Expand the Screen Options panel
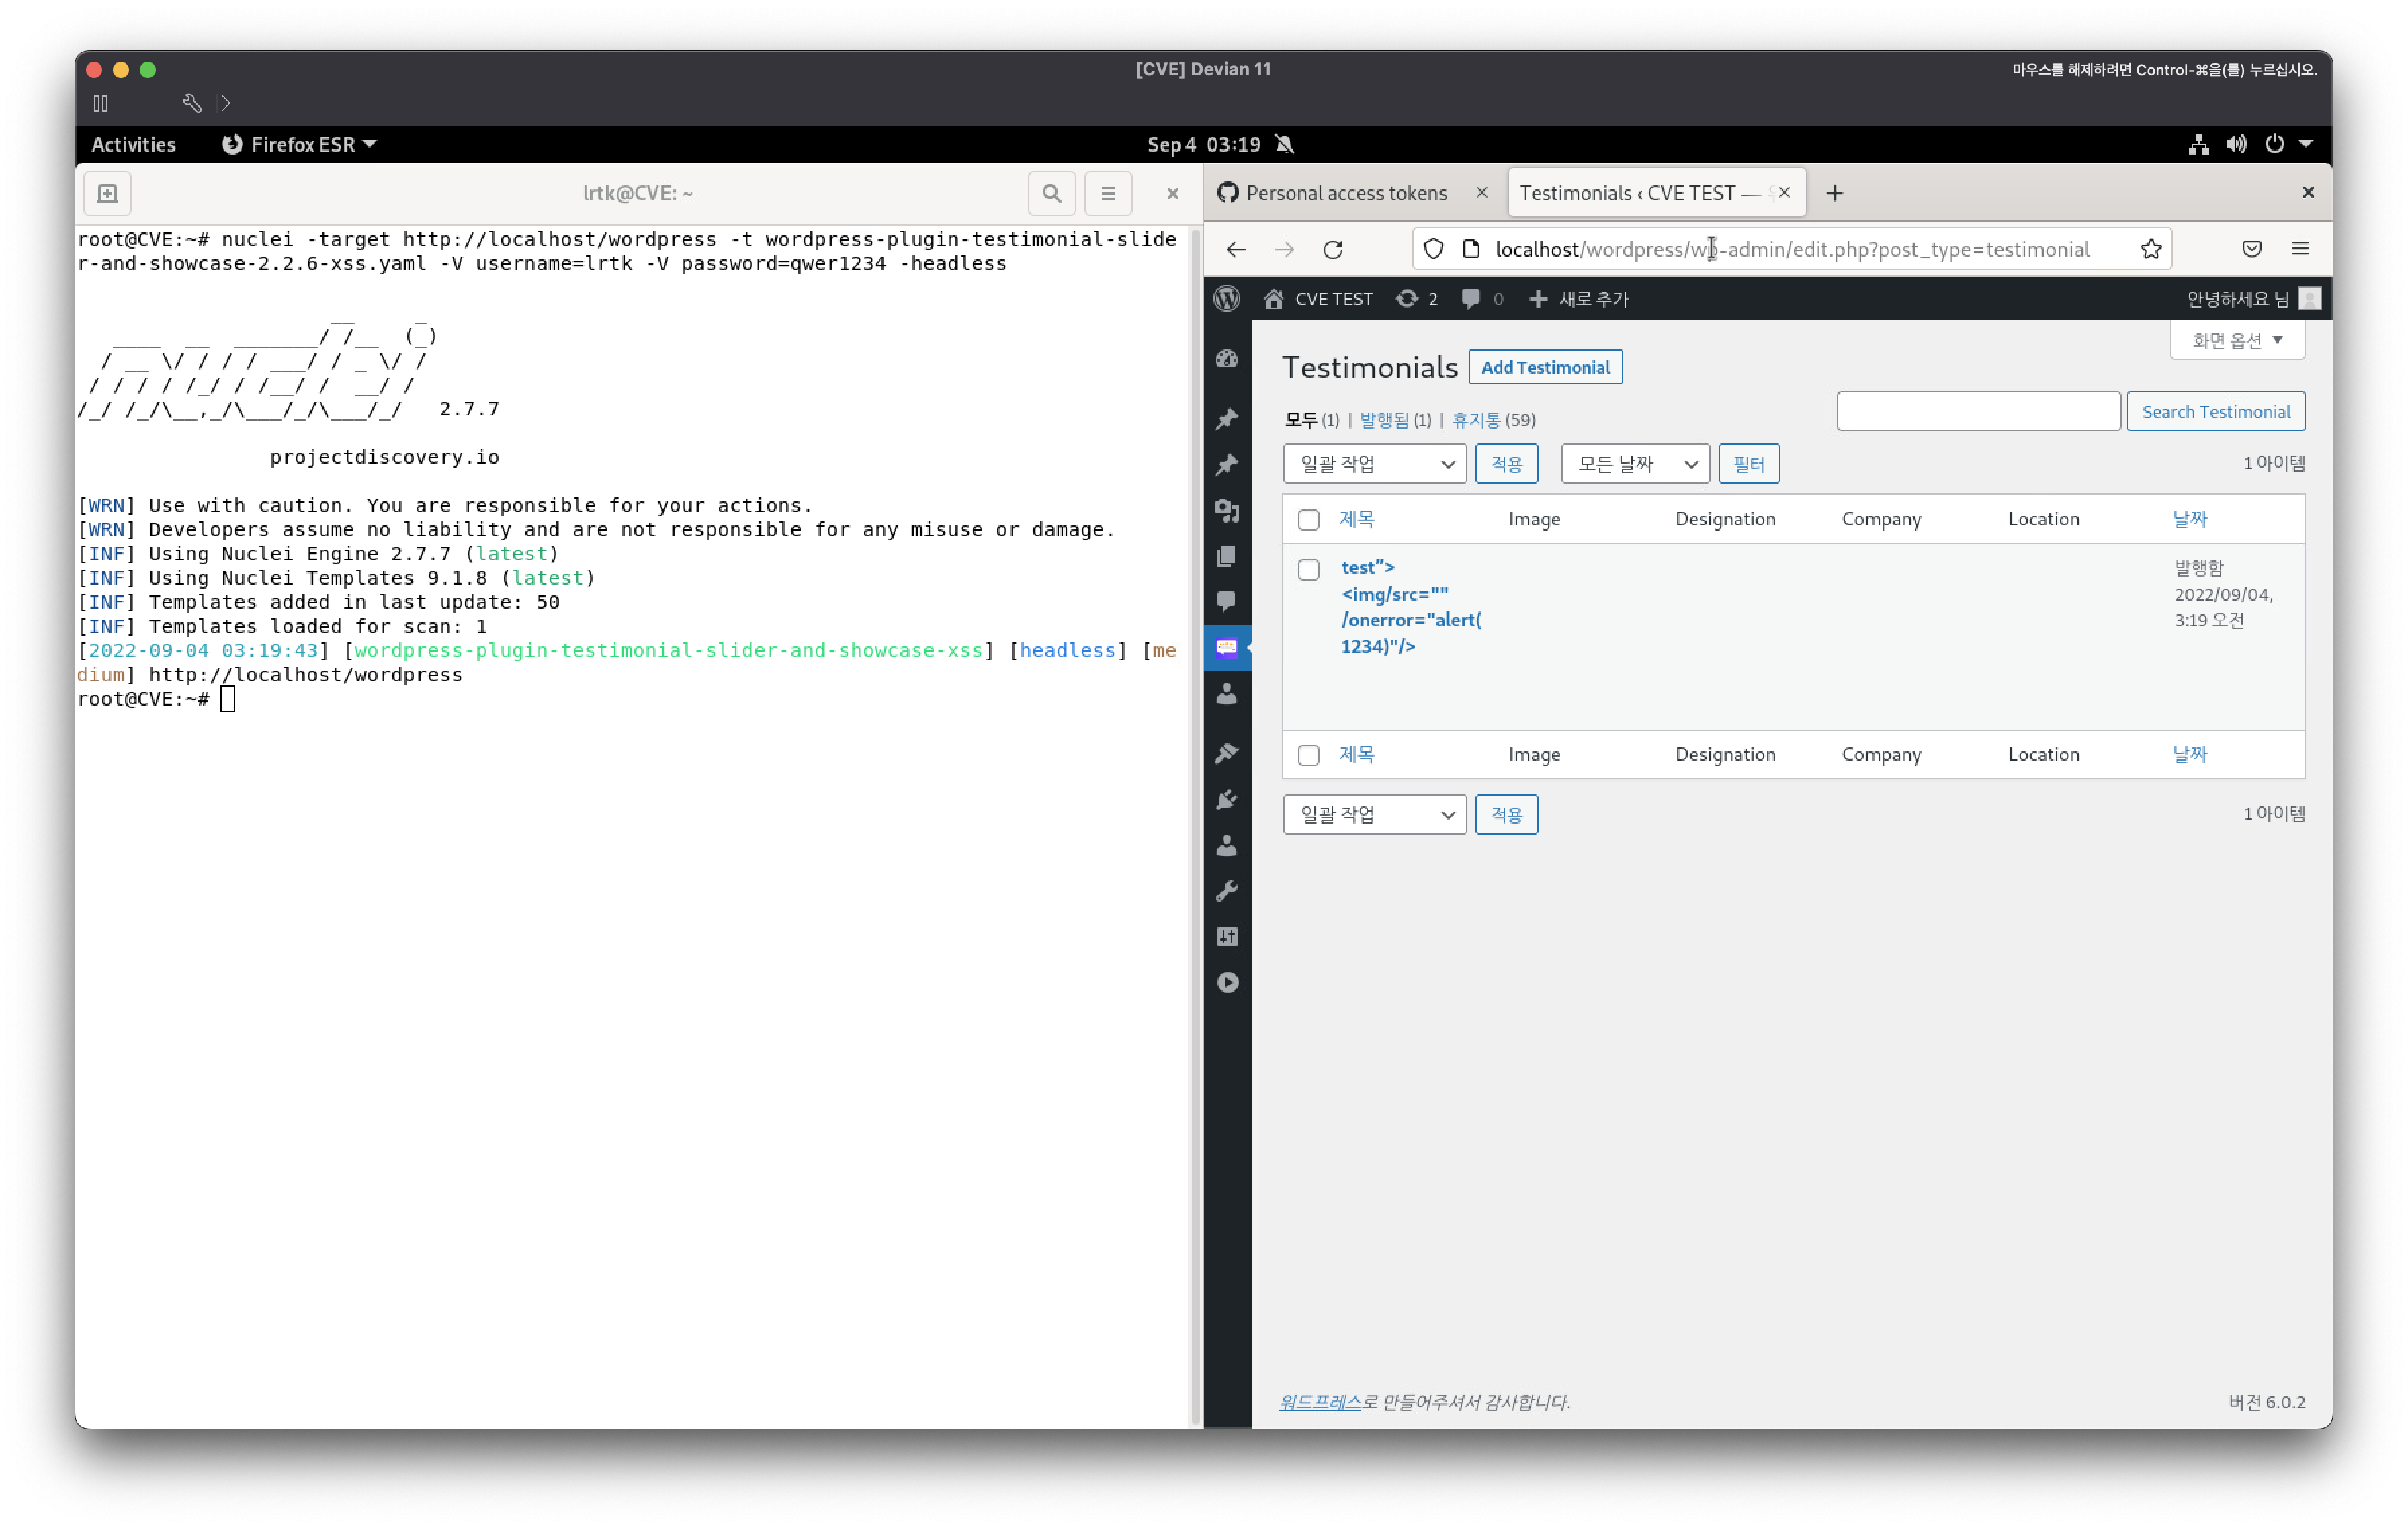The width and height of the screenshot is (2408, 1528). click(2236, 341)
